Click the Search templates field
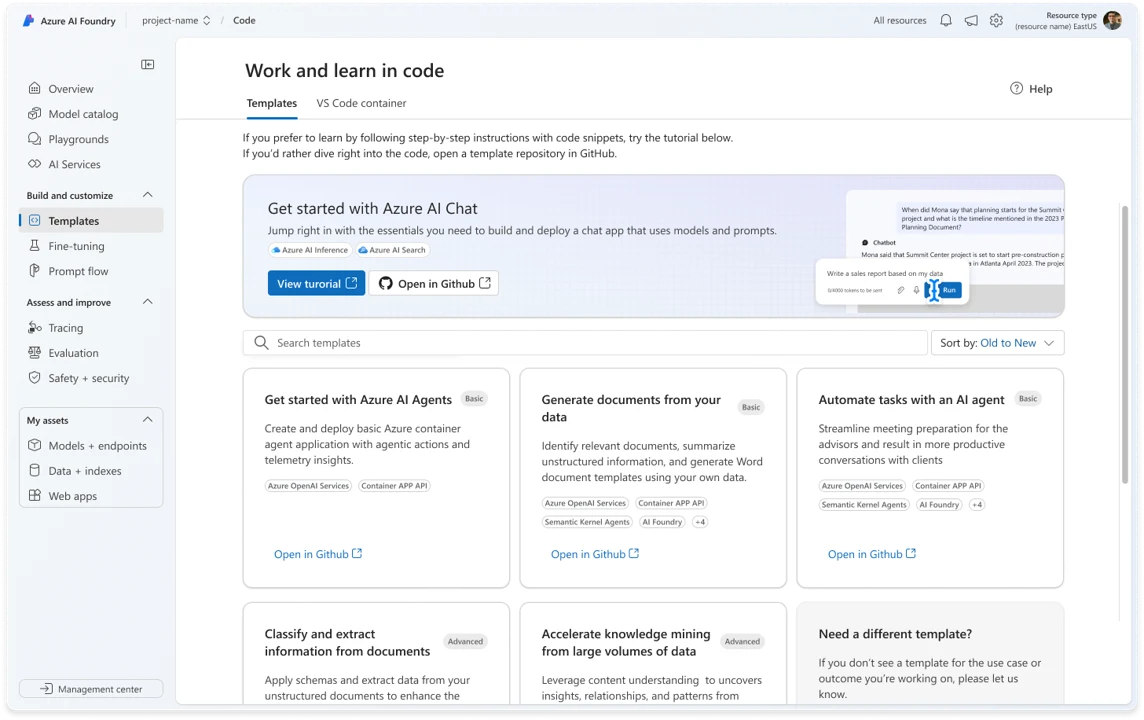This screenshot has height=720, width=1144. [585, 342]
